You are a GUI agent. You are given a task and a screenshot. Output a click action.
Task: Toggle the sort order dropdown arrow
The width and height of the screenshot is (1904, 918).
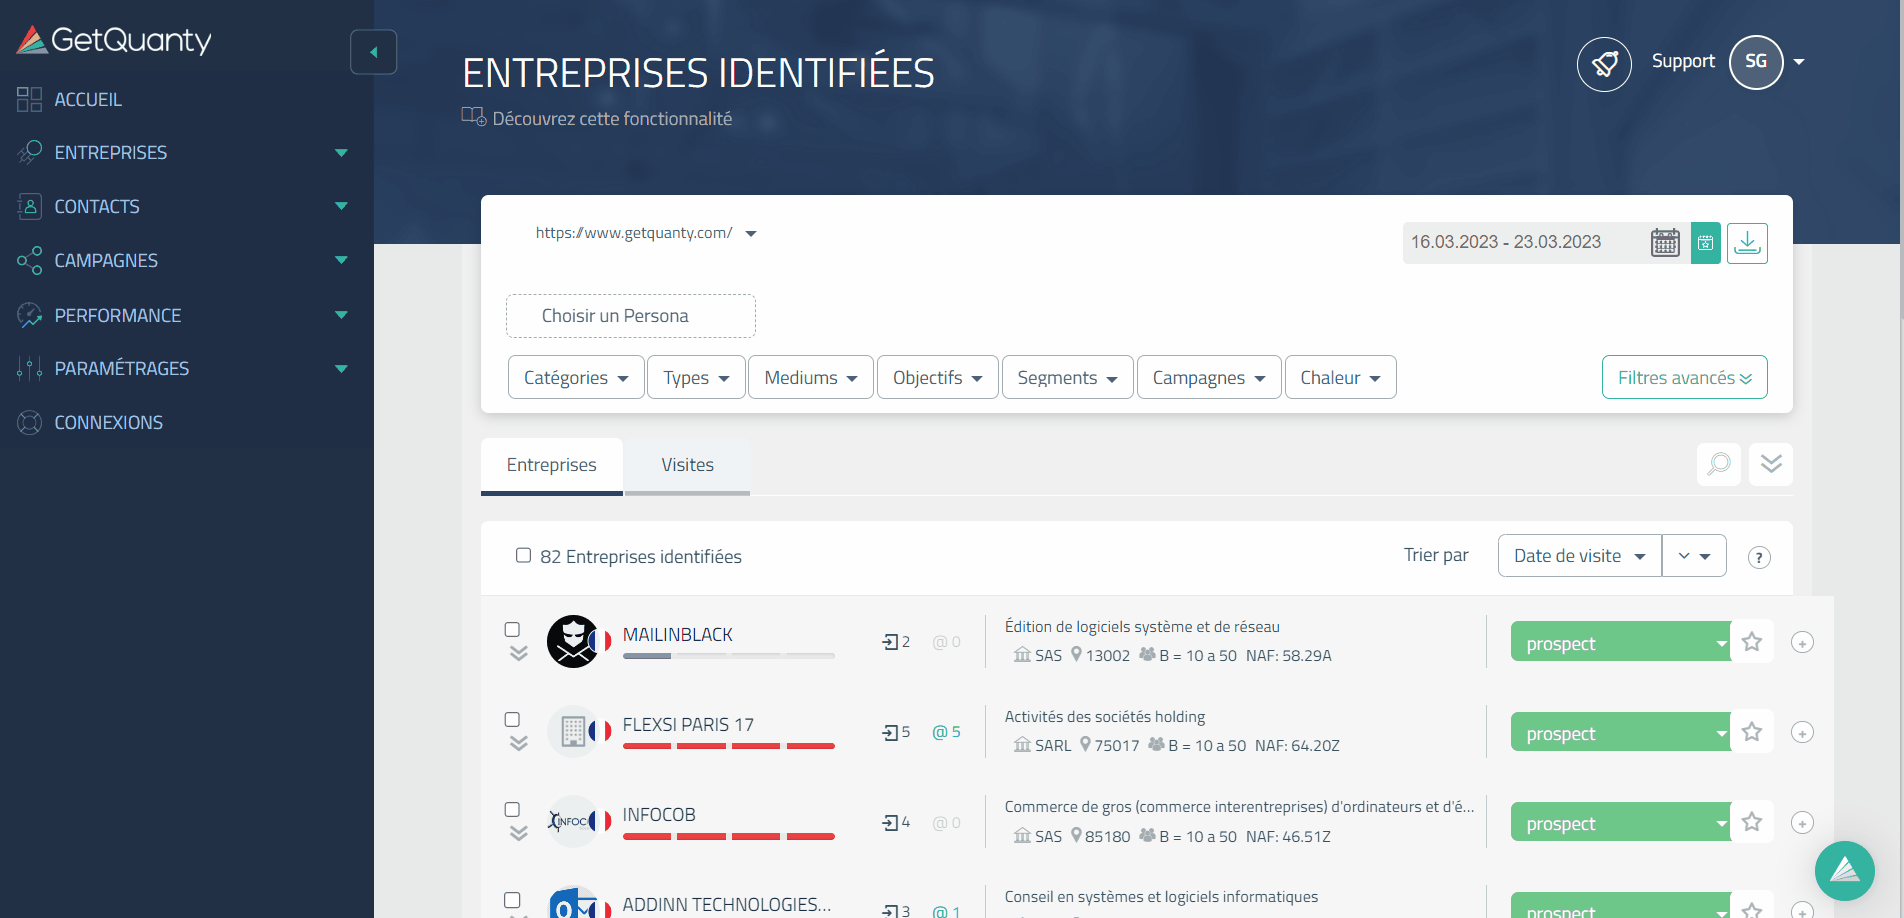click(1694, 556)
